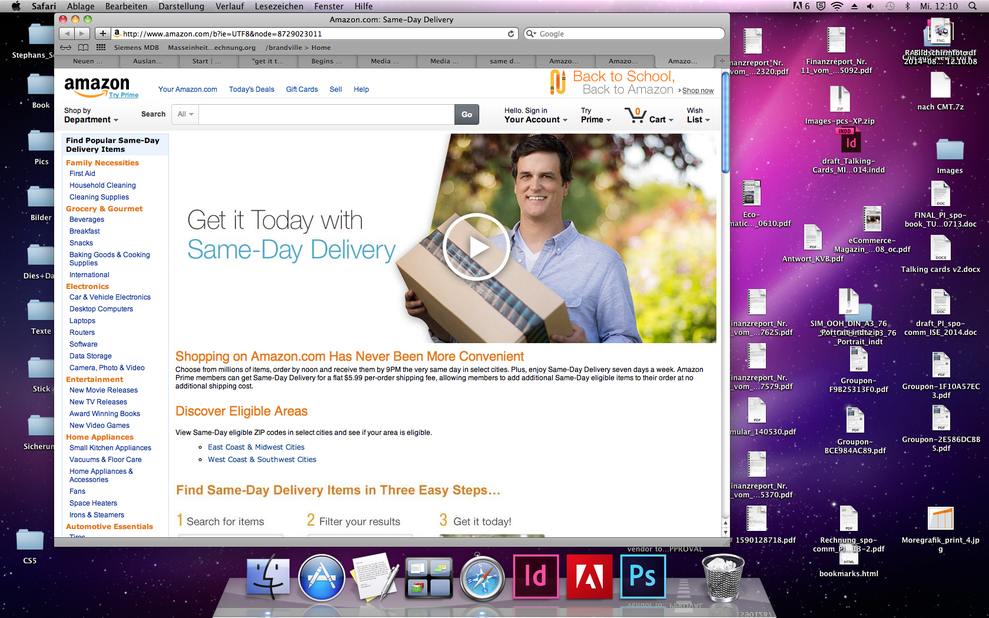This screenshot has height=618, width=989.
Task: Open West Coast & Southwest Cities link
Action: click(x=262, y=459)
